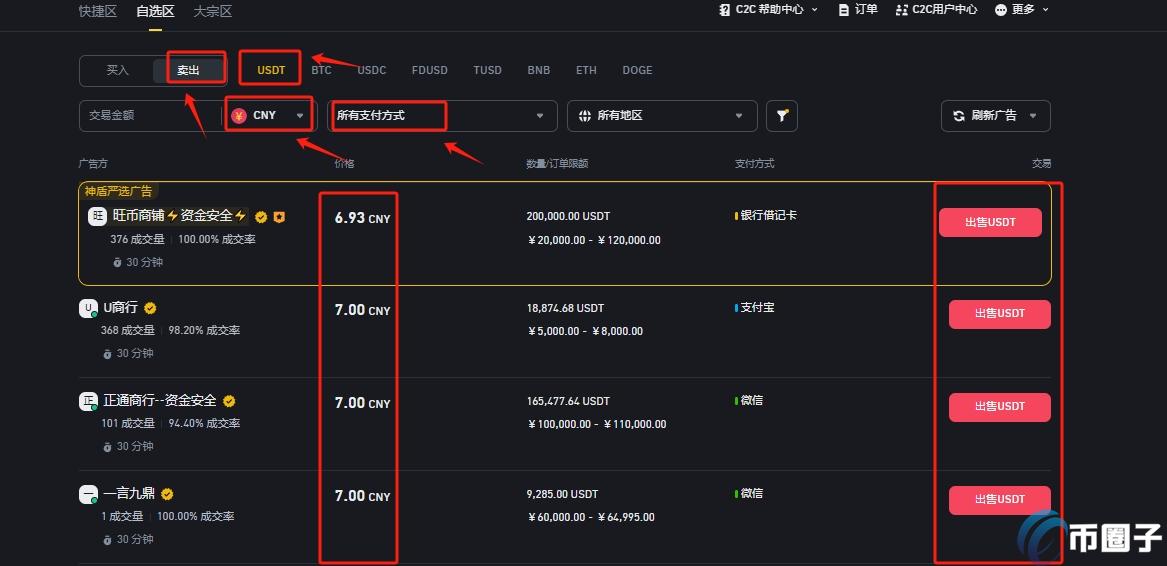Click the 30 分钟 timer icon for U商行
1167x566 pixels.
point(107,354)
